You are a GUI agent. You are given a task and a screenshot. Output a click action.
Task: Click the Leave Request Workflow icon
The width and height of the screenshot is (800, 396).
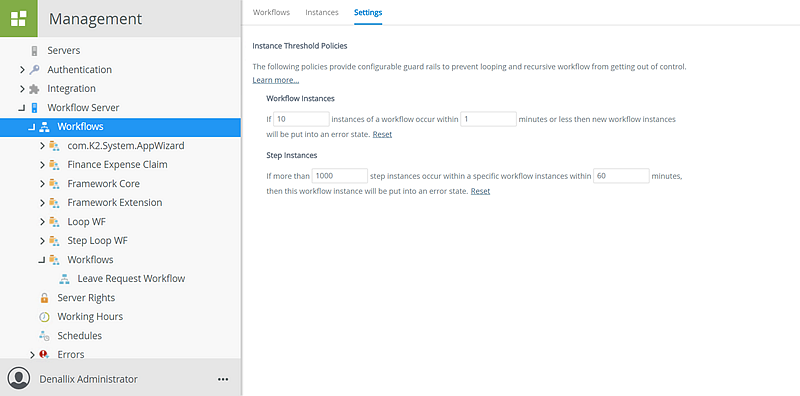pyautogui.click(x=64, y=279)
